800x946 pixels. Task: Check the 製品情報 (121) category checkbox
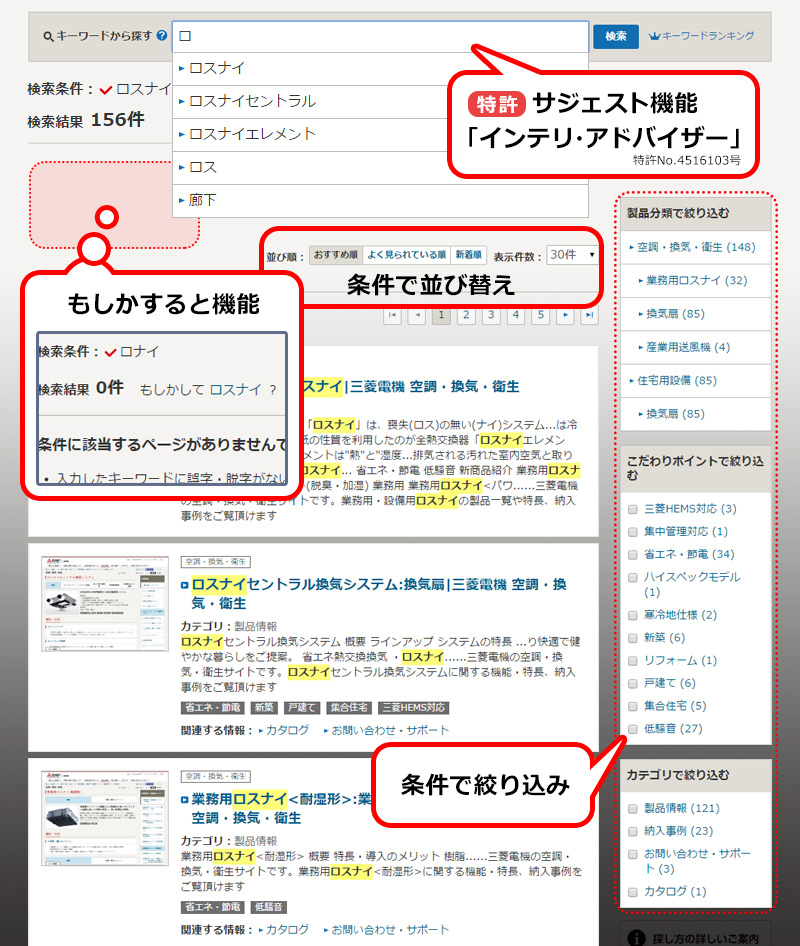point(633,809)
